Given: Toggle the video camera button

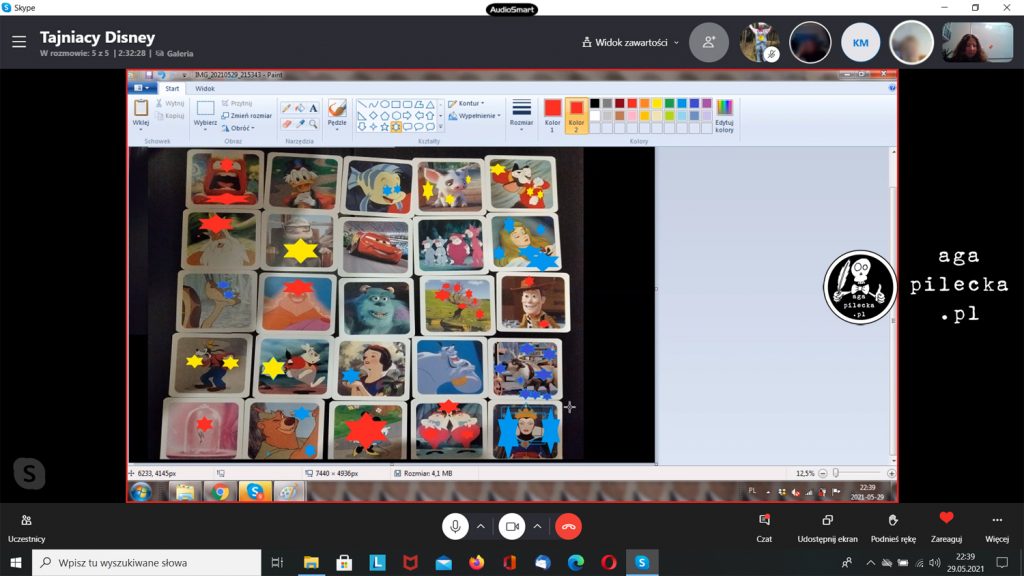Looking at the screenshot, I should coord(511,526).
